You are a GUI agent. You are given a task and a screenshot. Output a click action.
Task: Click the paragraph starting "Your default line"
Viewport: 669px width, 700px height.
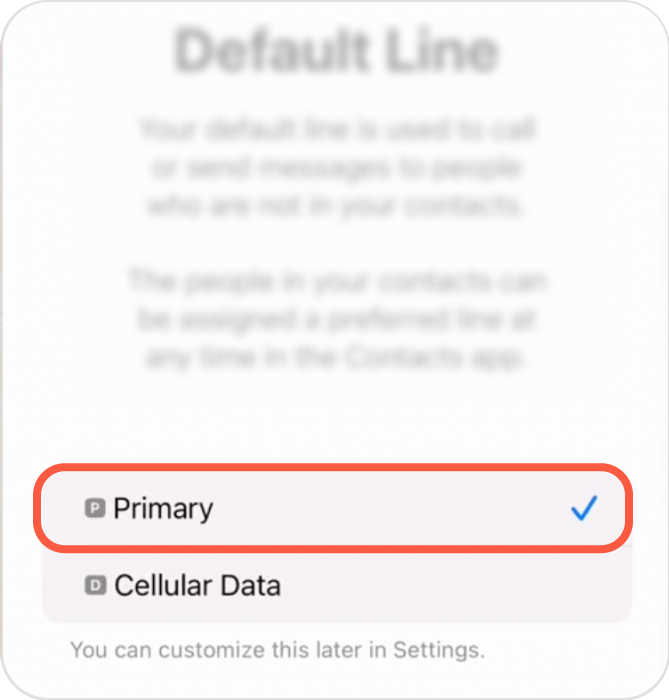pyautogui.click(x=335, y=168)
